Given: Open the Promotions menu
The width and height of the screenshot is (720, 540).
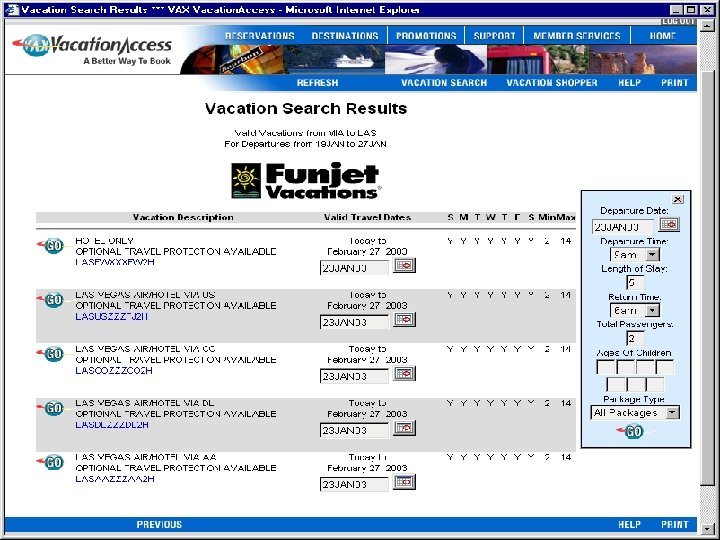Looking at the screenshot, I should pos(426,36).
